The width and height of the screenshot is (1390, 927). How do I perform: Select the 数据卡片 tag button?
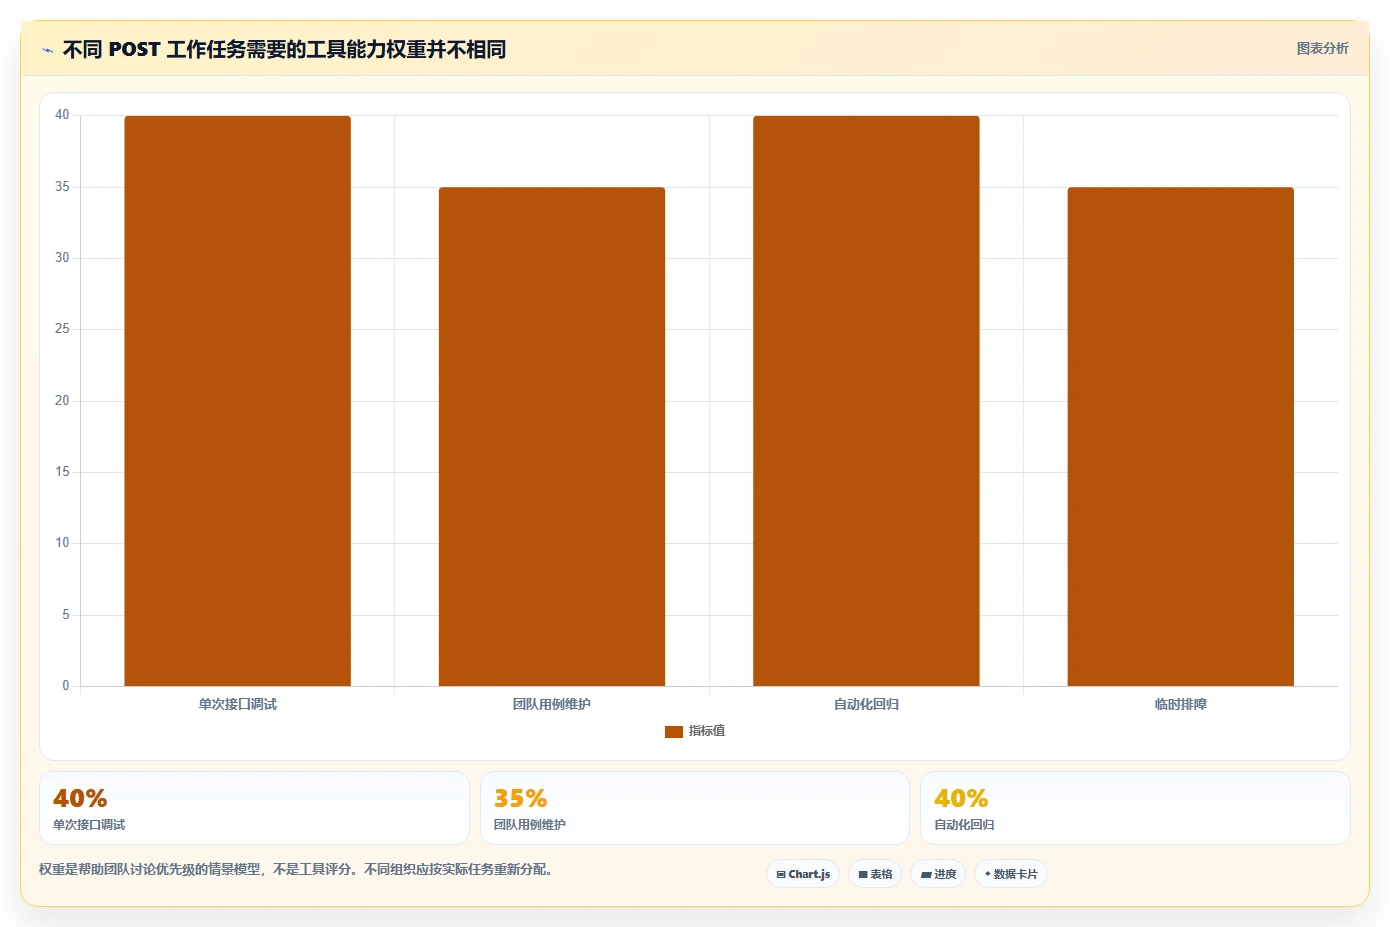click(x=1011, y=874)
